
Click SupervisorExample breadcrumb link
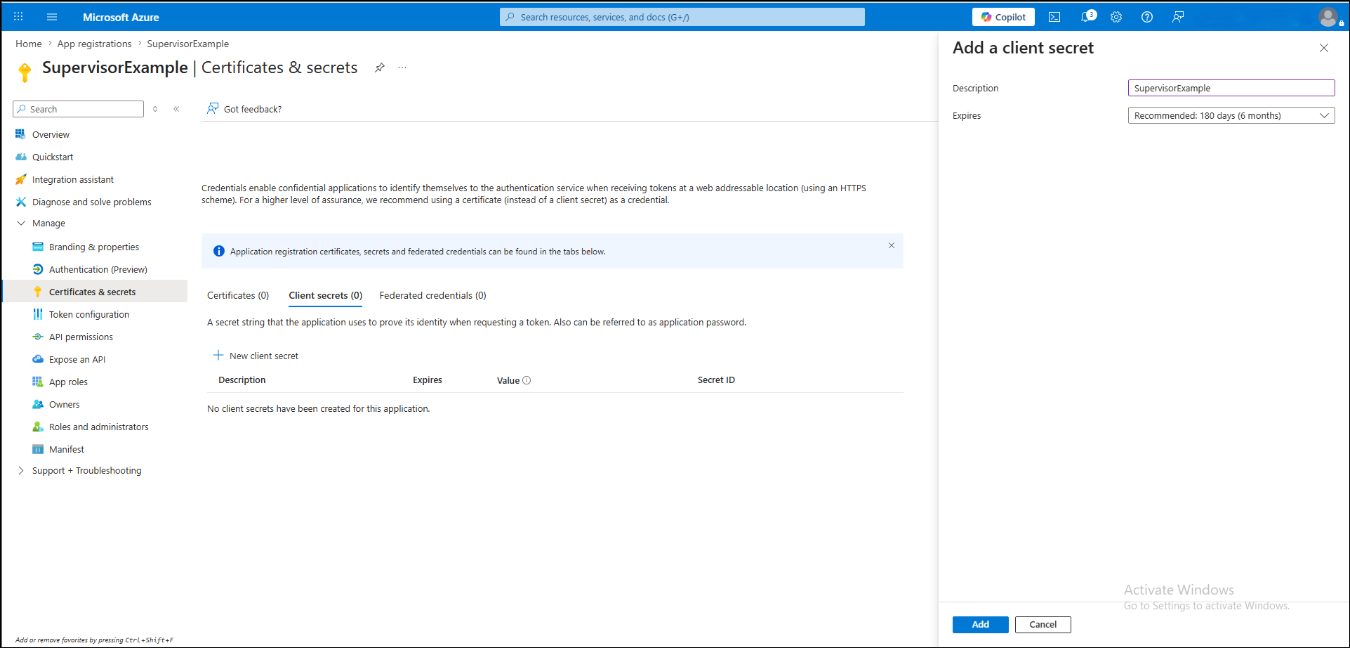click(188, 44)
